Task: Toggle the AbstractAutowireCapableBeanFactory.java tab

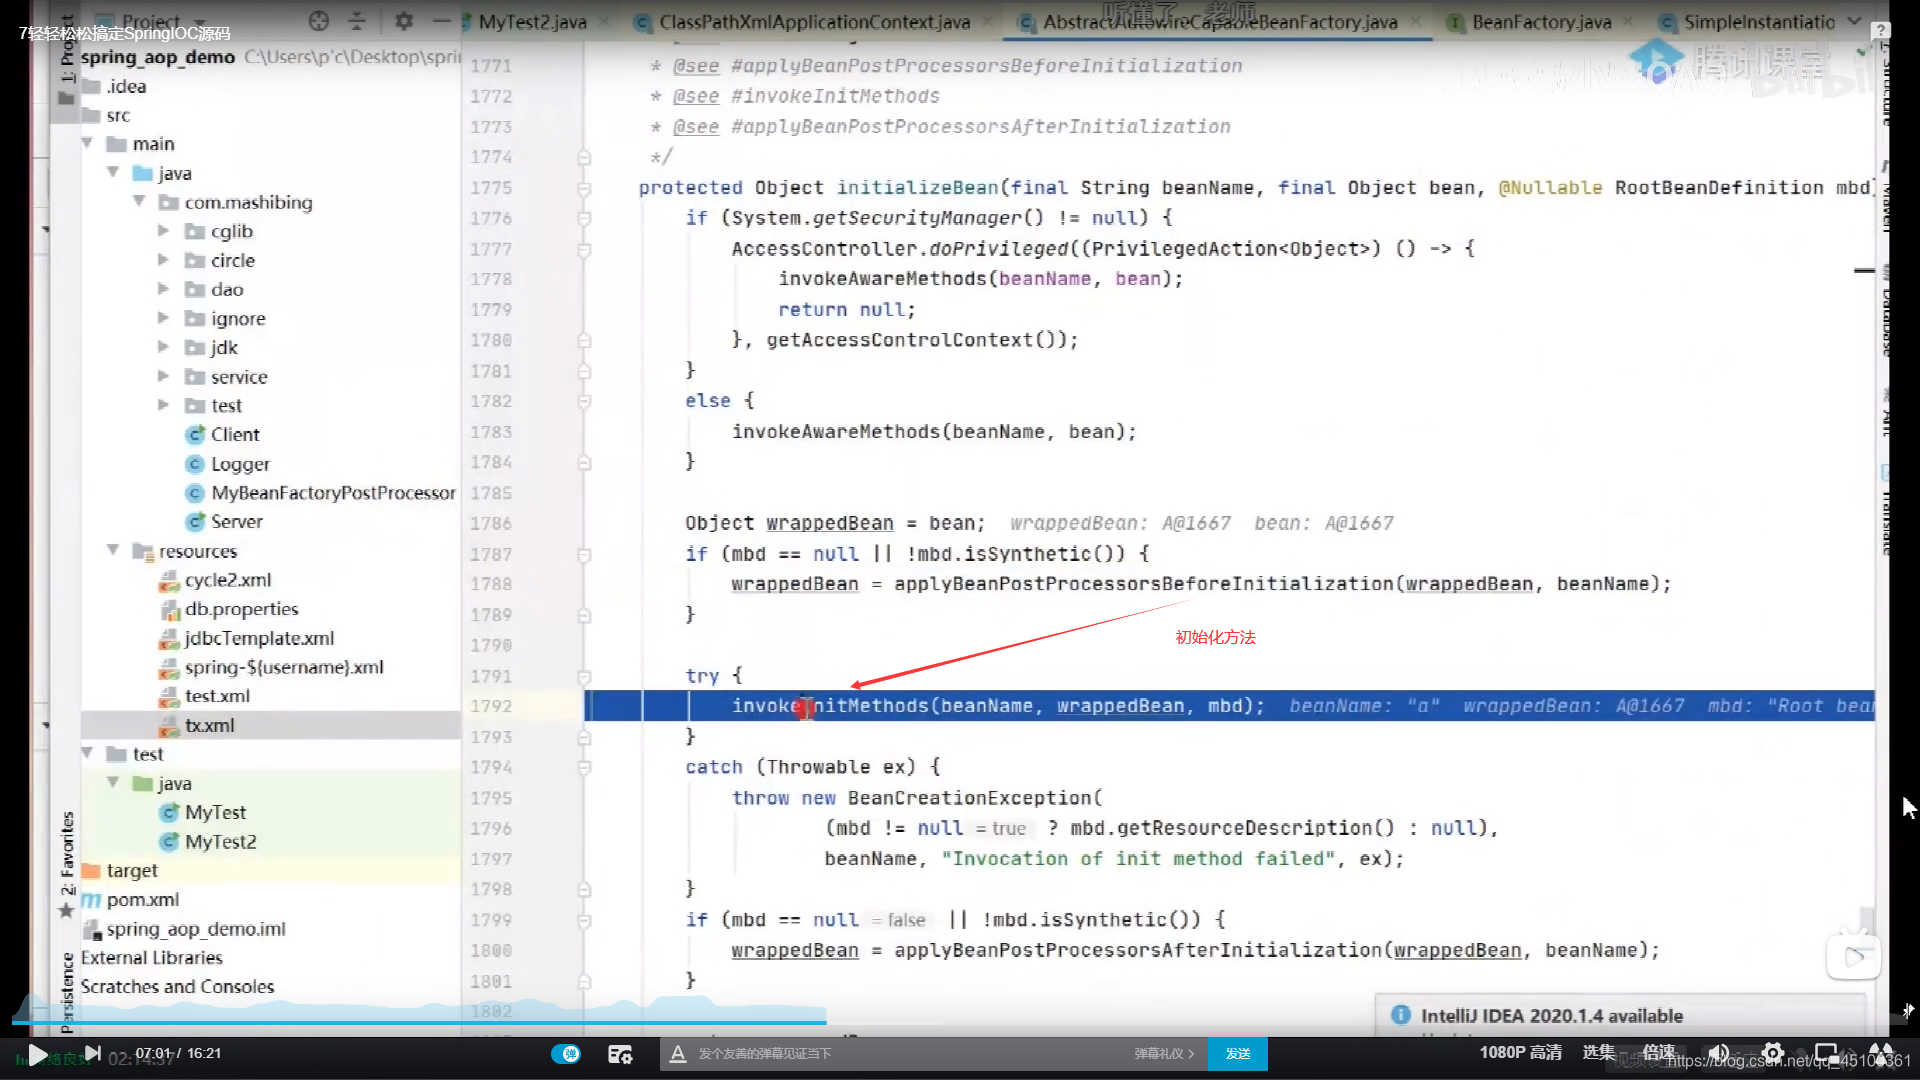Action: pos(1215,22)
